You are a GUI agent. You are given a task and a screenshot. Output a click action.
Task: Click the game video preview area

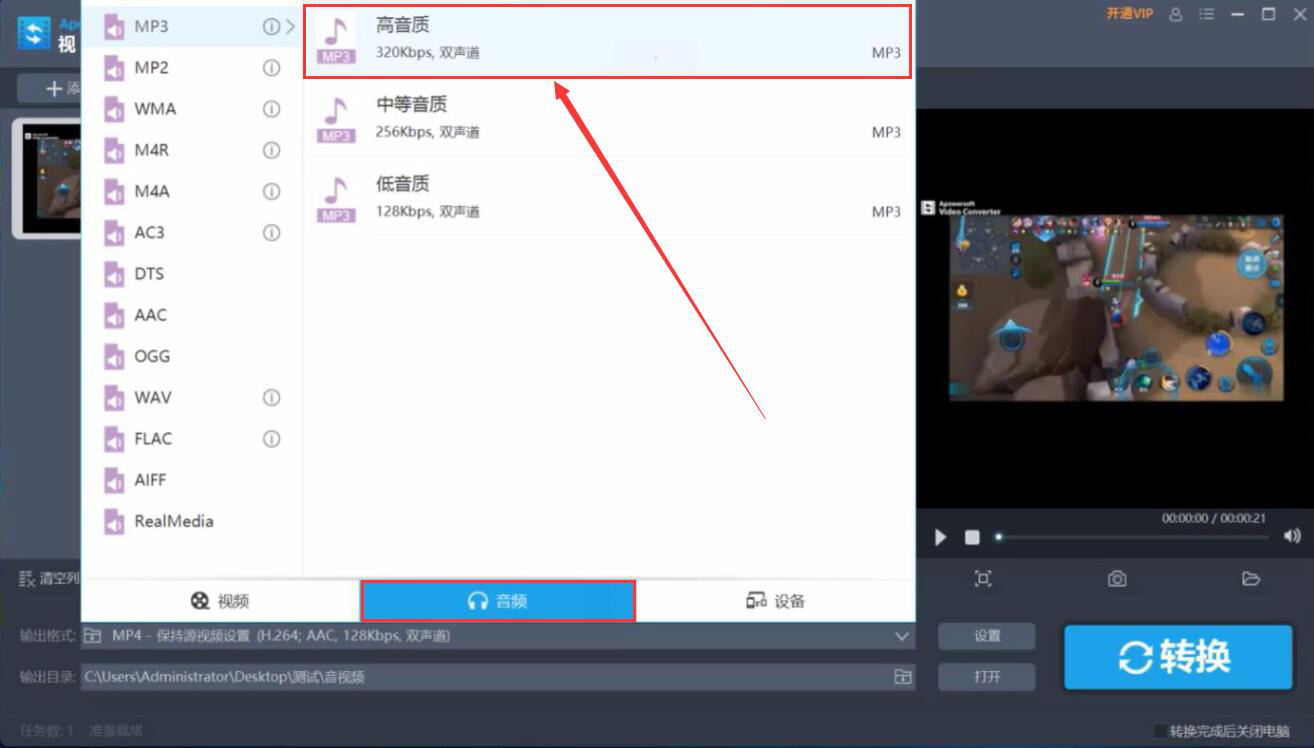pyautogui.click(x=1115, y=308)
